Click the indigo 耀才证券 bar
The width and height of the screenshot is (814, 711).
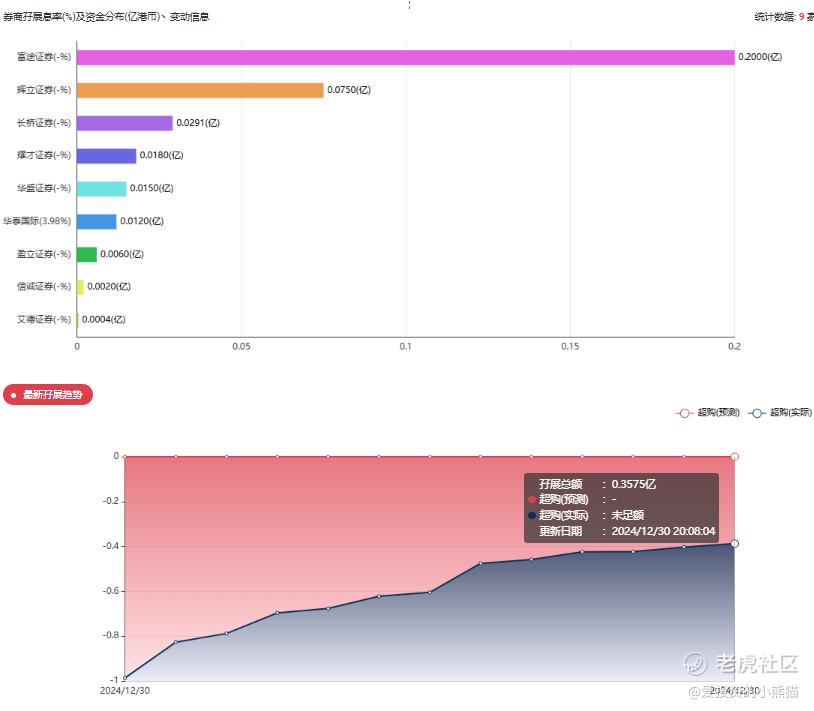click(x=106, y=156)
